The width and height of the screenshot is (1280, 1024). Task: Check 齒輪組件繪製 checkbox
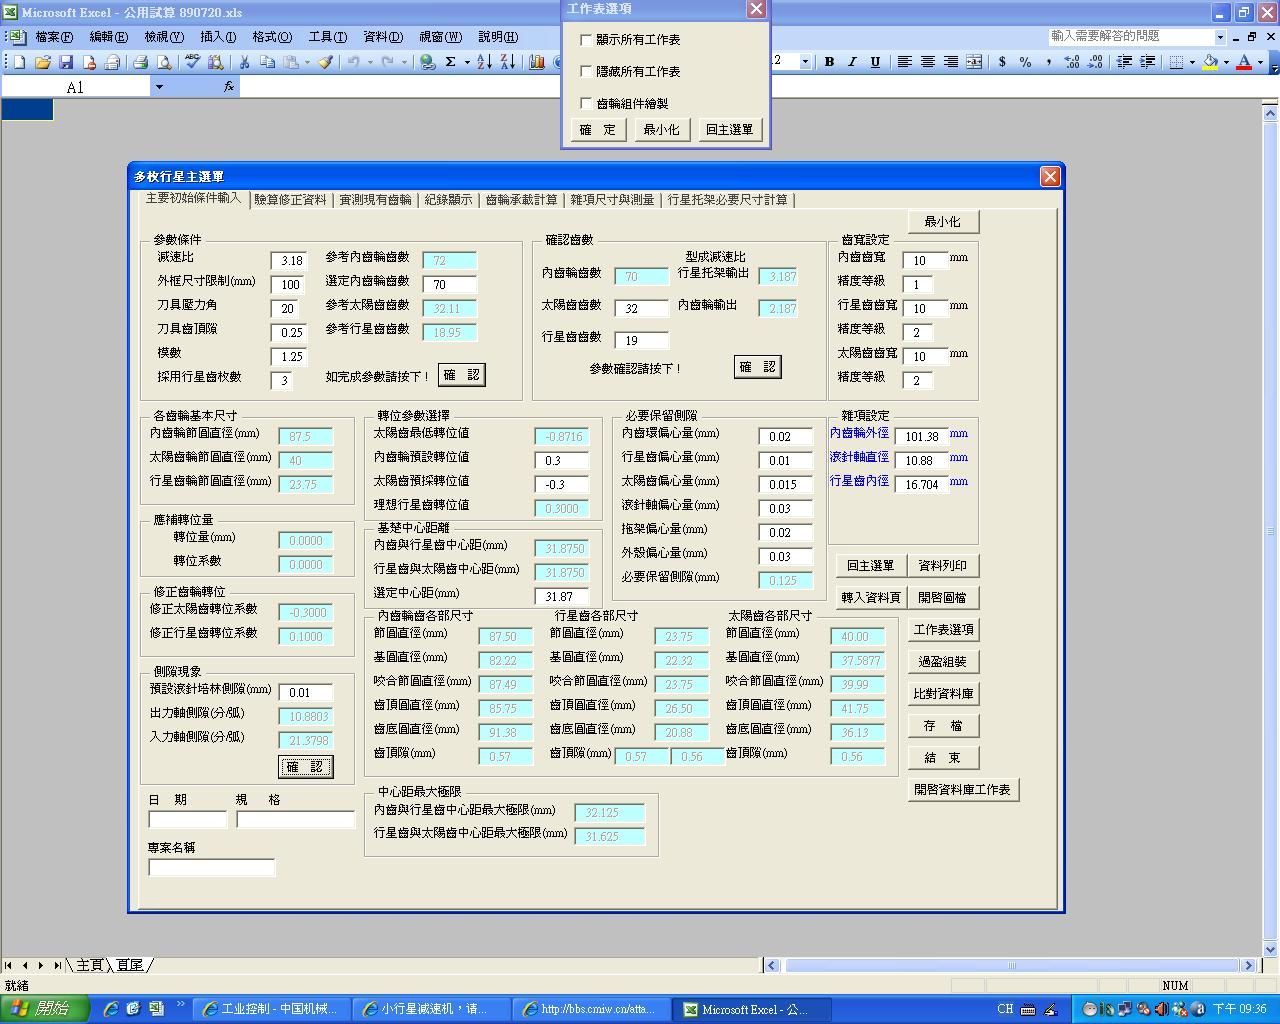click(586, 103)
